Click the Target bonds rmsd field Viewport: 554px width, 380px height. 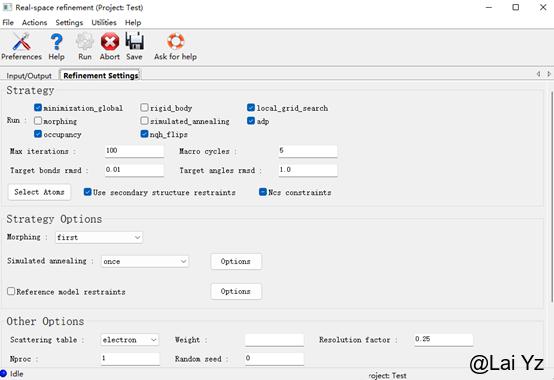point(134,170)
